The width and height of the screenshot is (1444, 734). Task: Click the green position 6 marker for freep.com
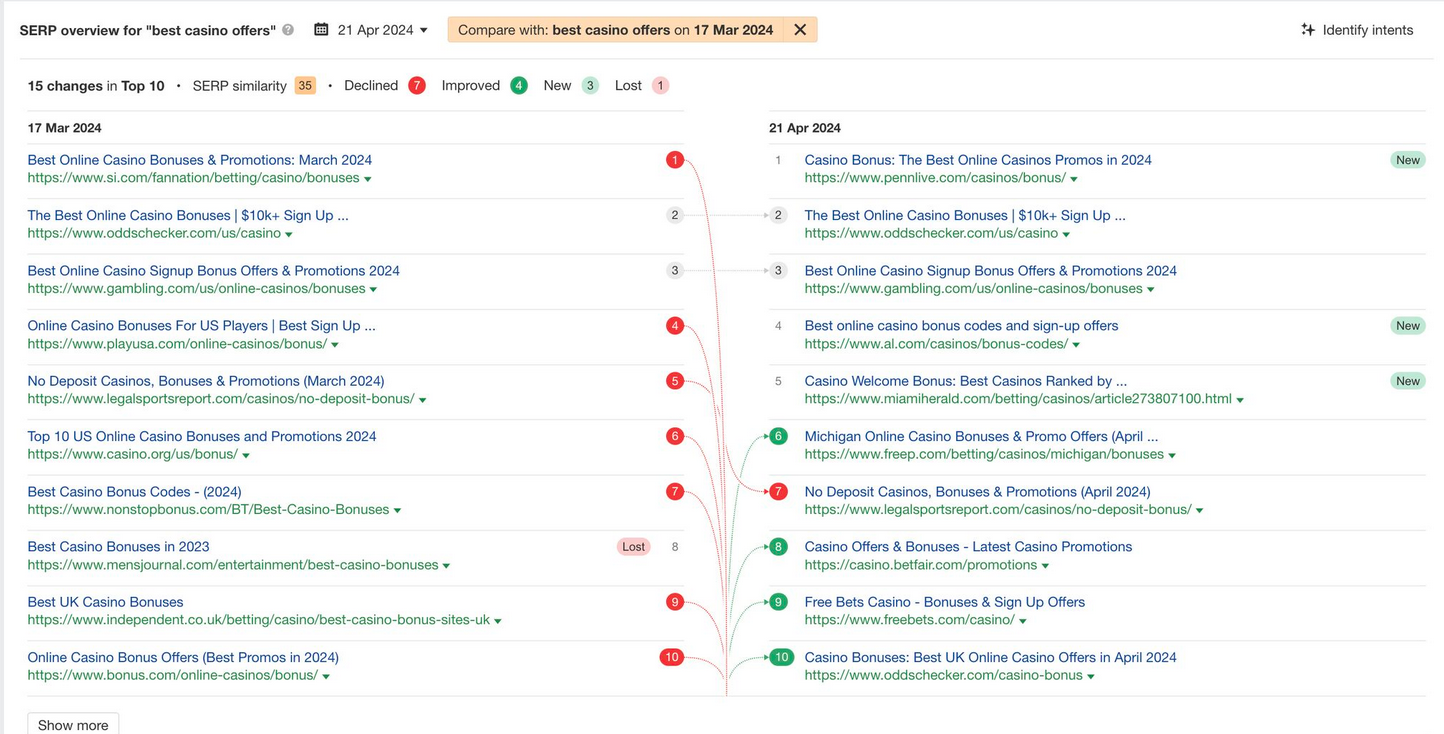[779, 436]
